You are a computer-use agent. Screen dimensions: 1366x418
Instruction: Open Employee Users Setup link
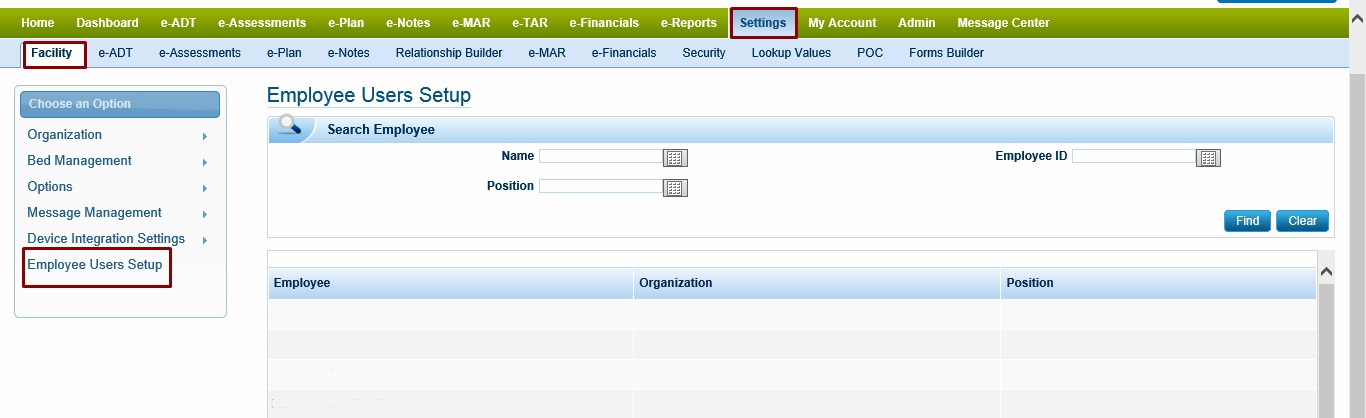pyautogui.click(x=95, y=265)
